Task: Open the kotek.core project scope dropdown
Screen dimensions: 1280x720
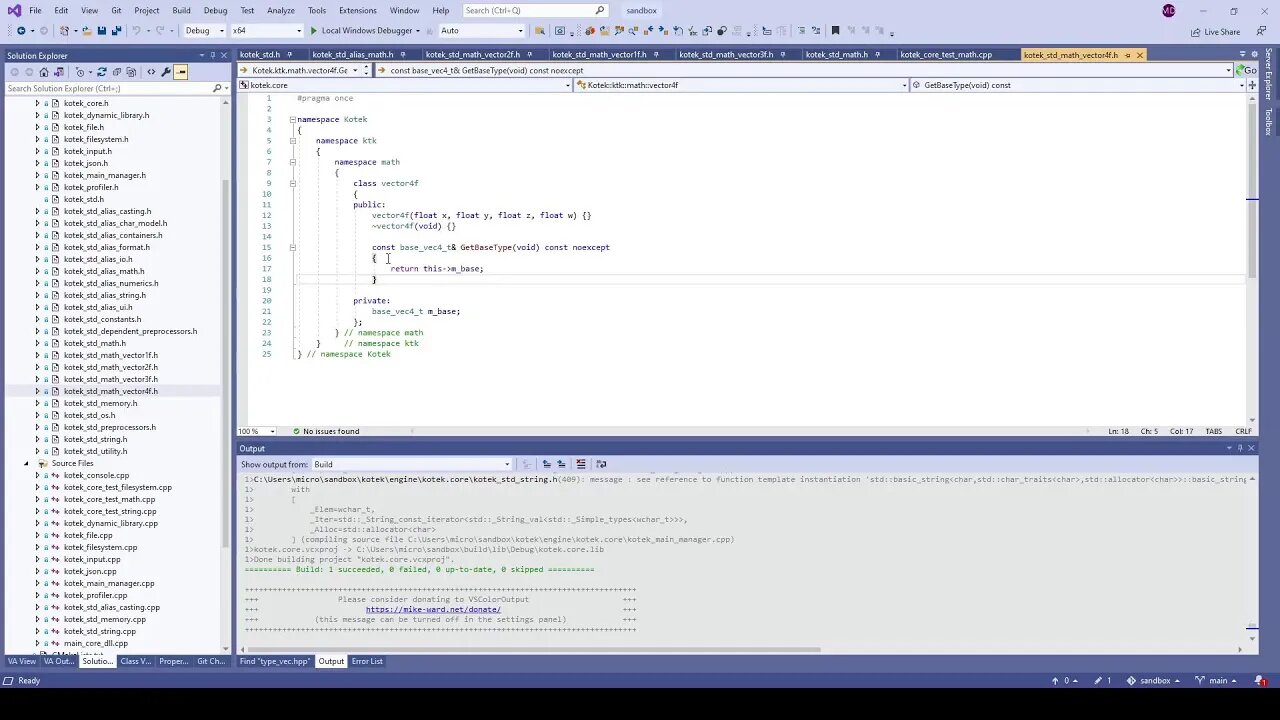Action: pyautogui.click(x=406, y=85)
